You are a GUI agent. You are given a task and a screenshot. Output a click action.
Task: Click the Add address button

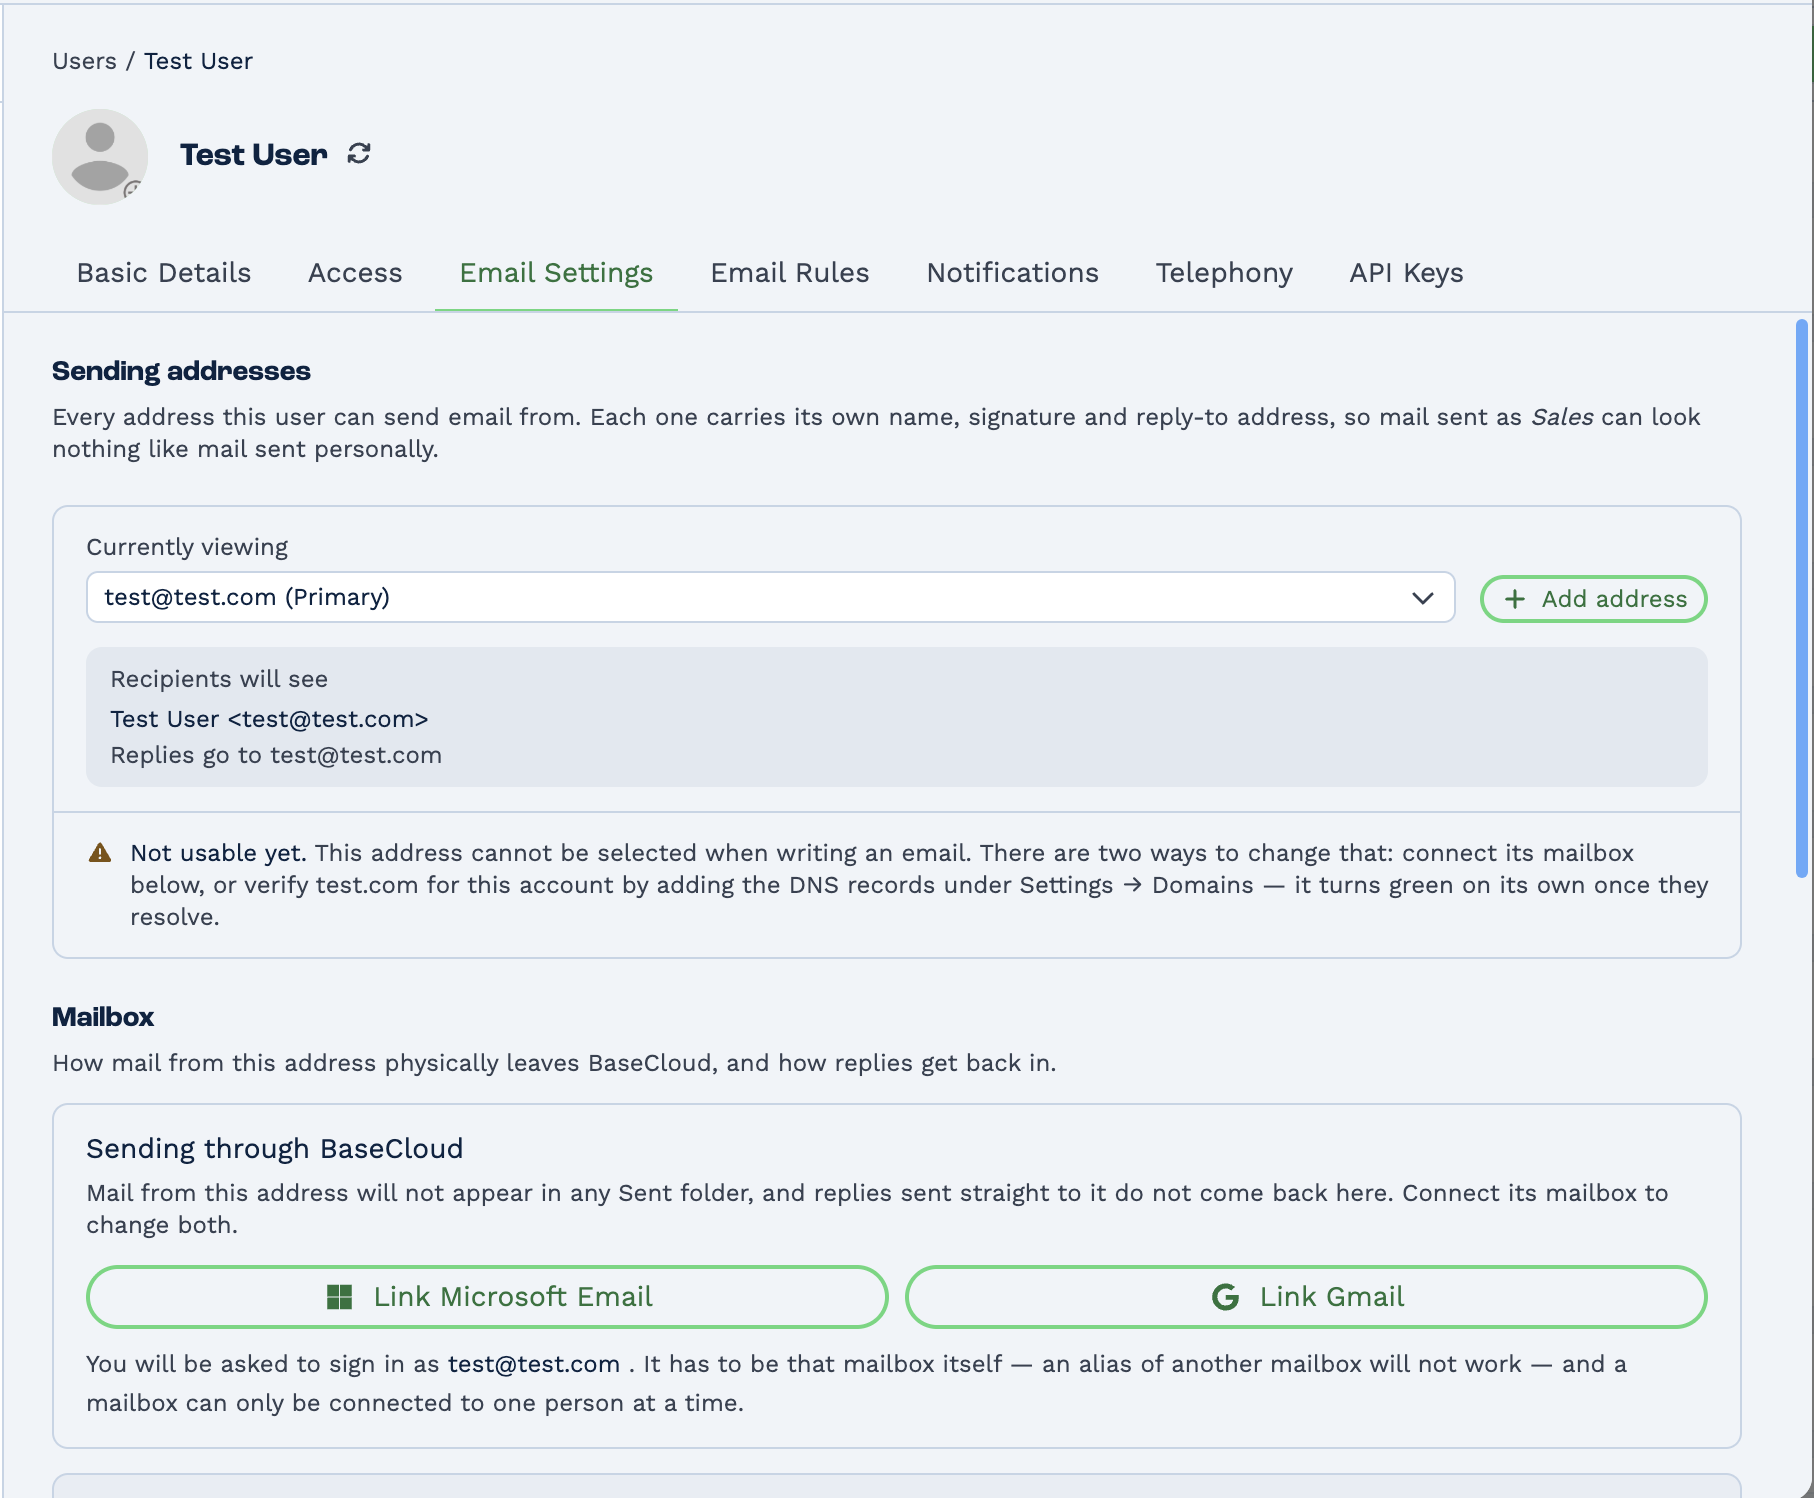pos(1594,599)
